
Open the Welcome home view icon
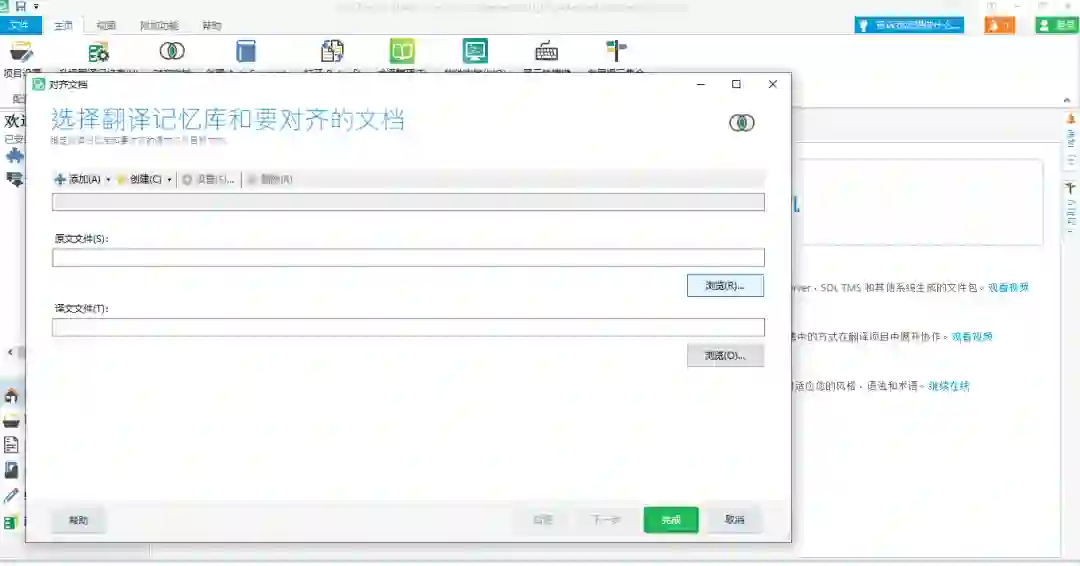(11, 396)
